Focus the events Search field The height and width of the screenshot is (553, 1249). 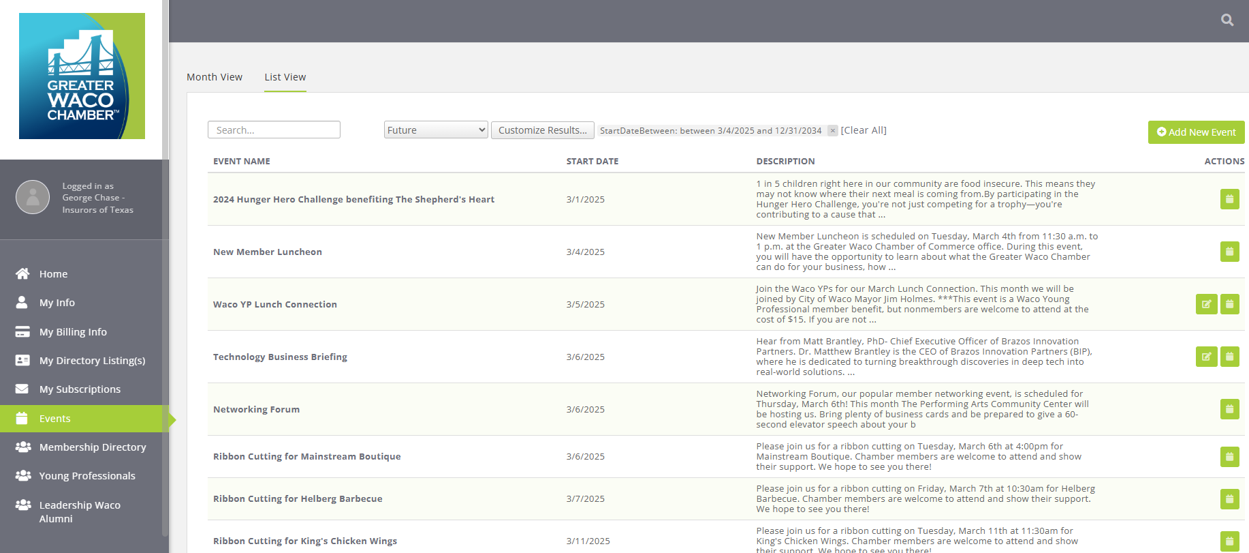pyautogui.click(x=274, y=130)
